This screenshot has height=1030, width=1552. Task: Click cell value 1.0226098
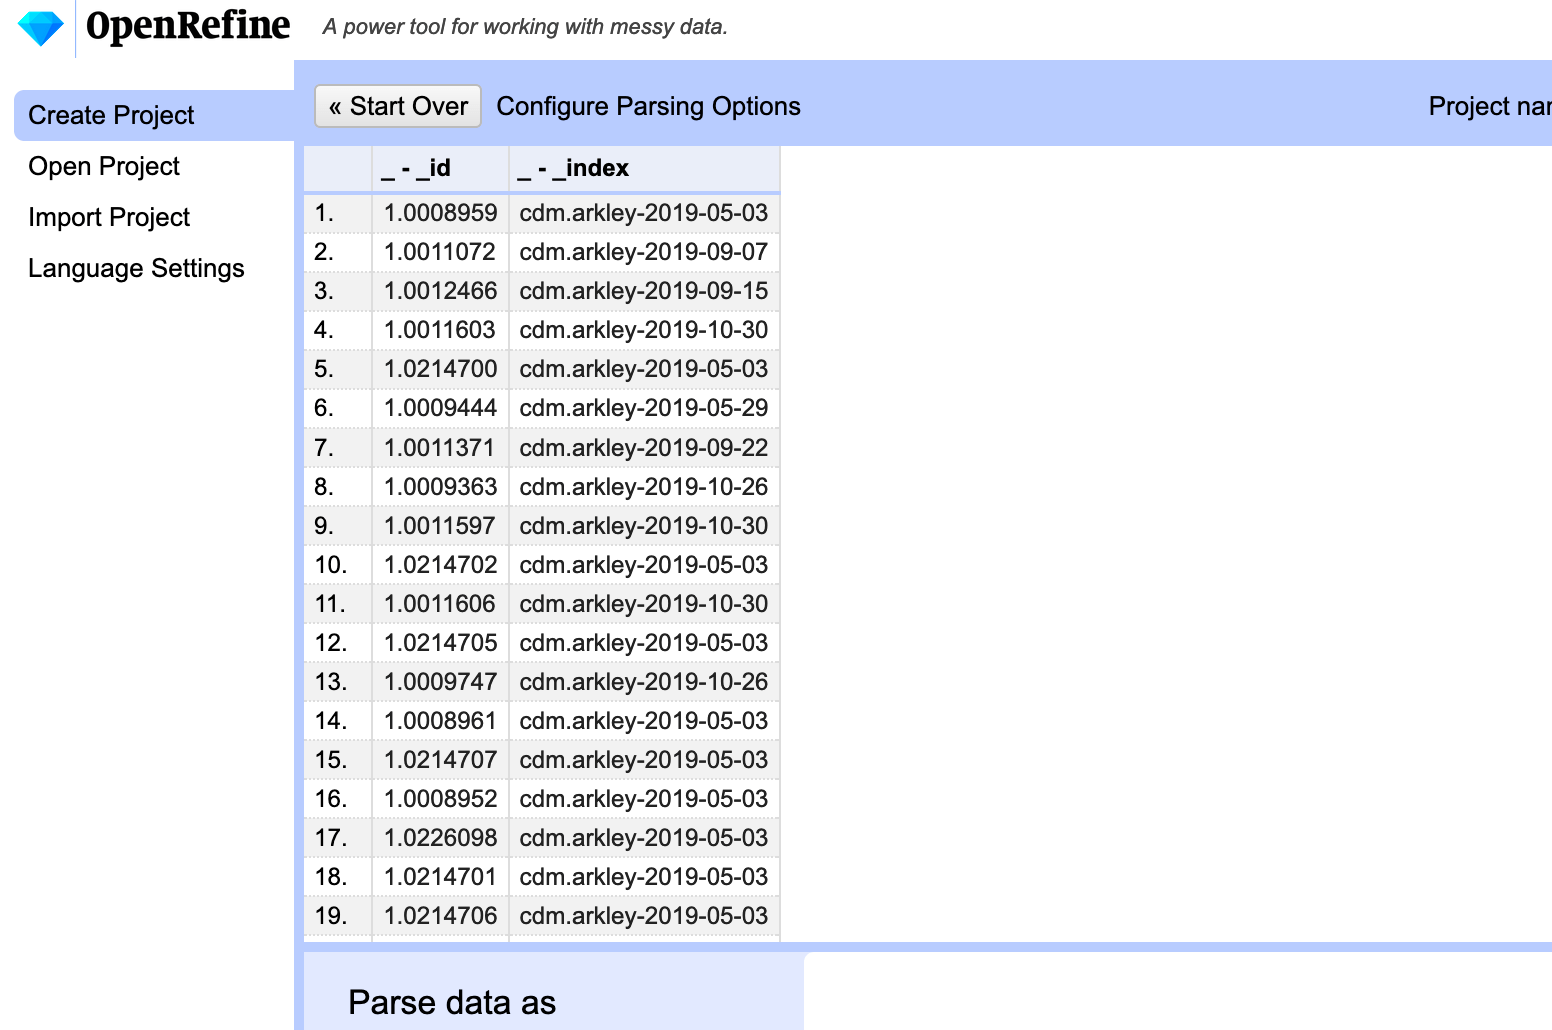(x=440, y=838)
